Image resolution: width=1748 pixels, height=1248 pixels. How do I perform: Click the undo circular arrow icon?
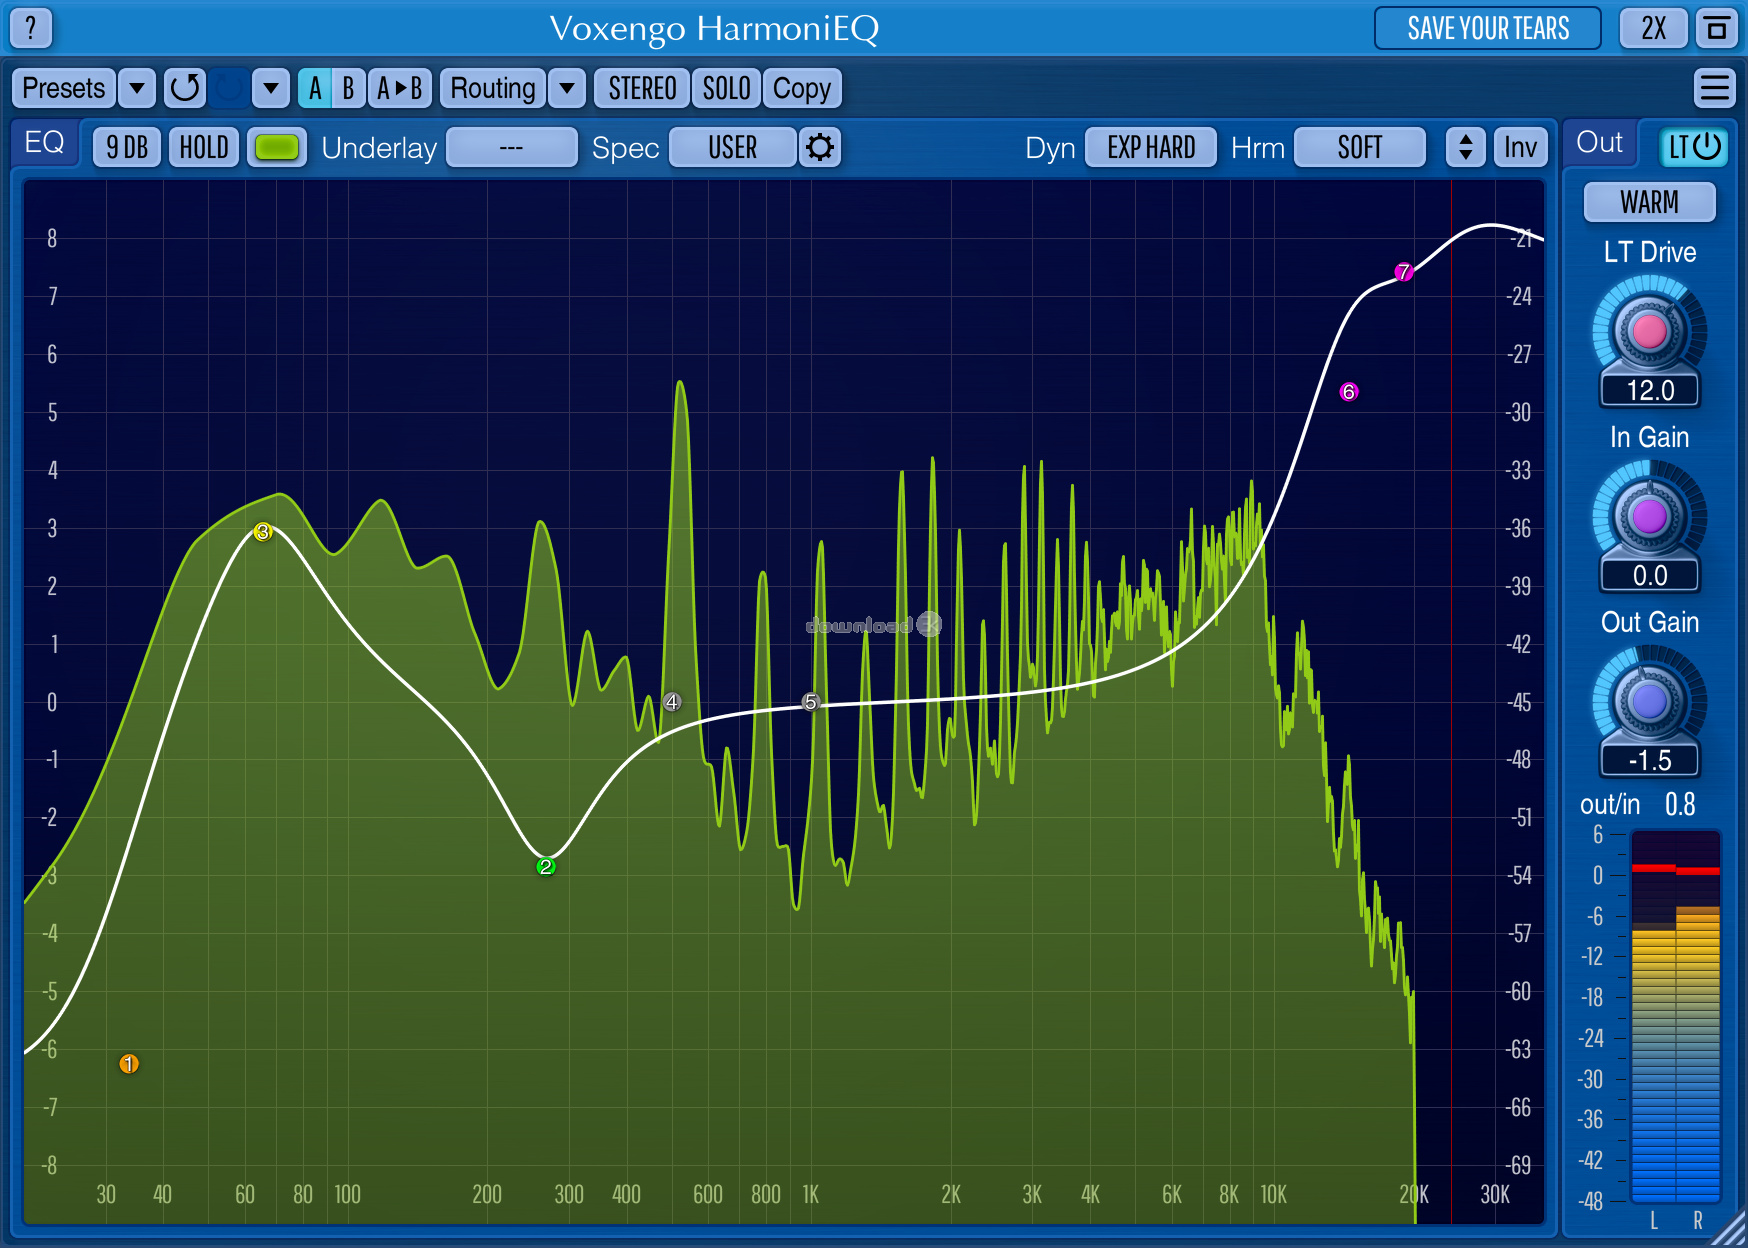click(x=185, y=88)
